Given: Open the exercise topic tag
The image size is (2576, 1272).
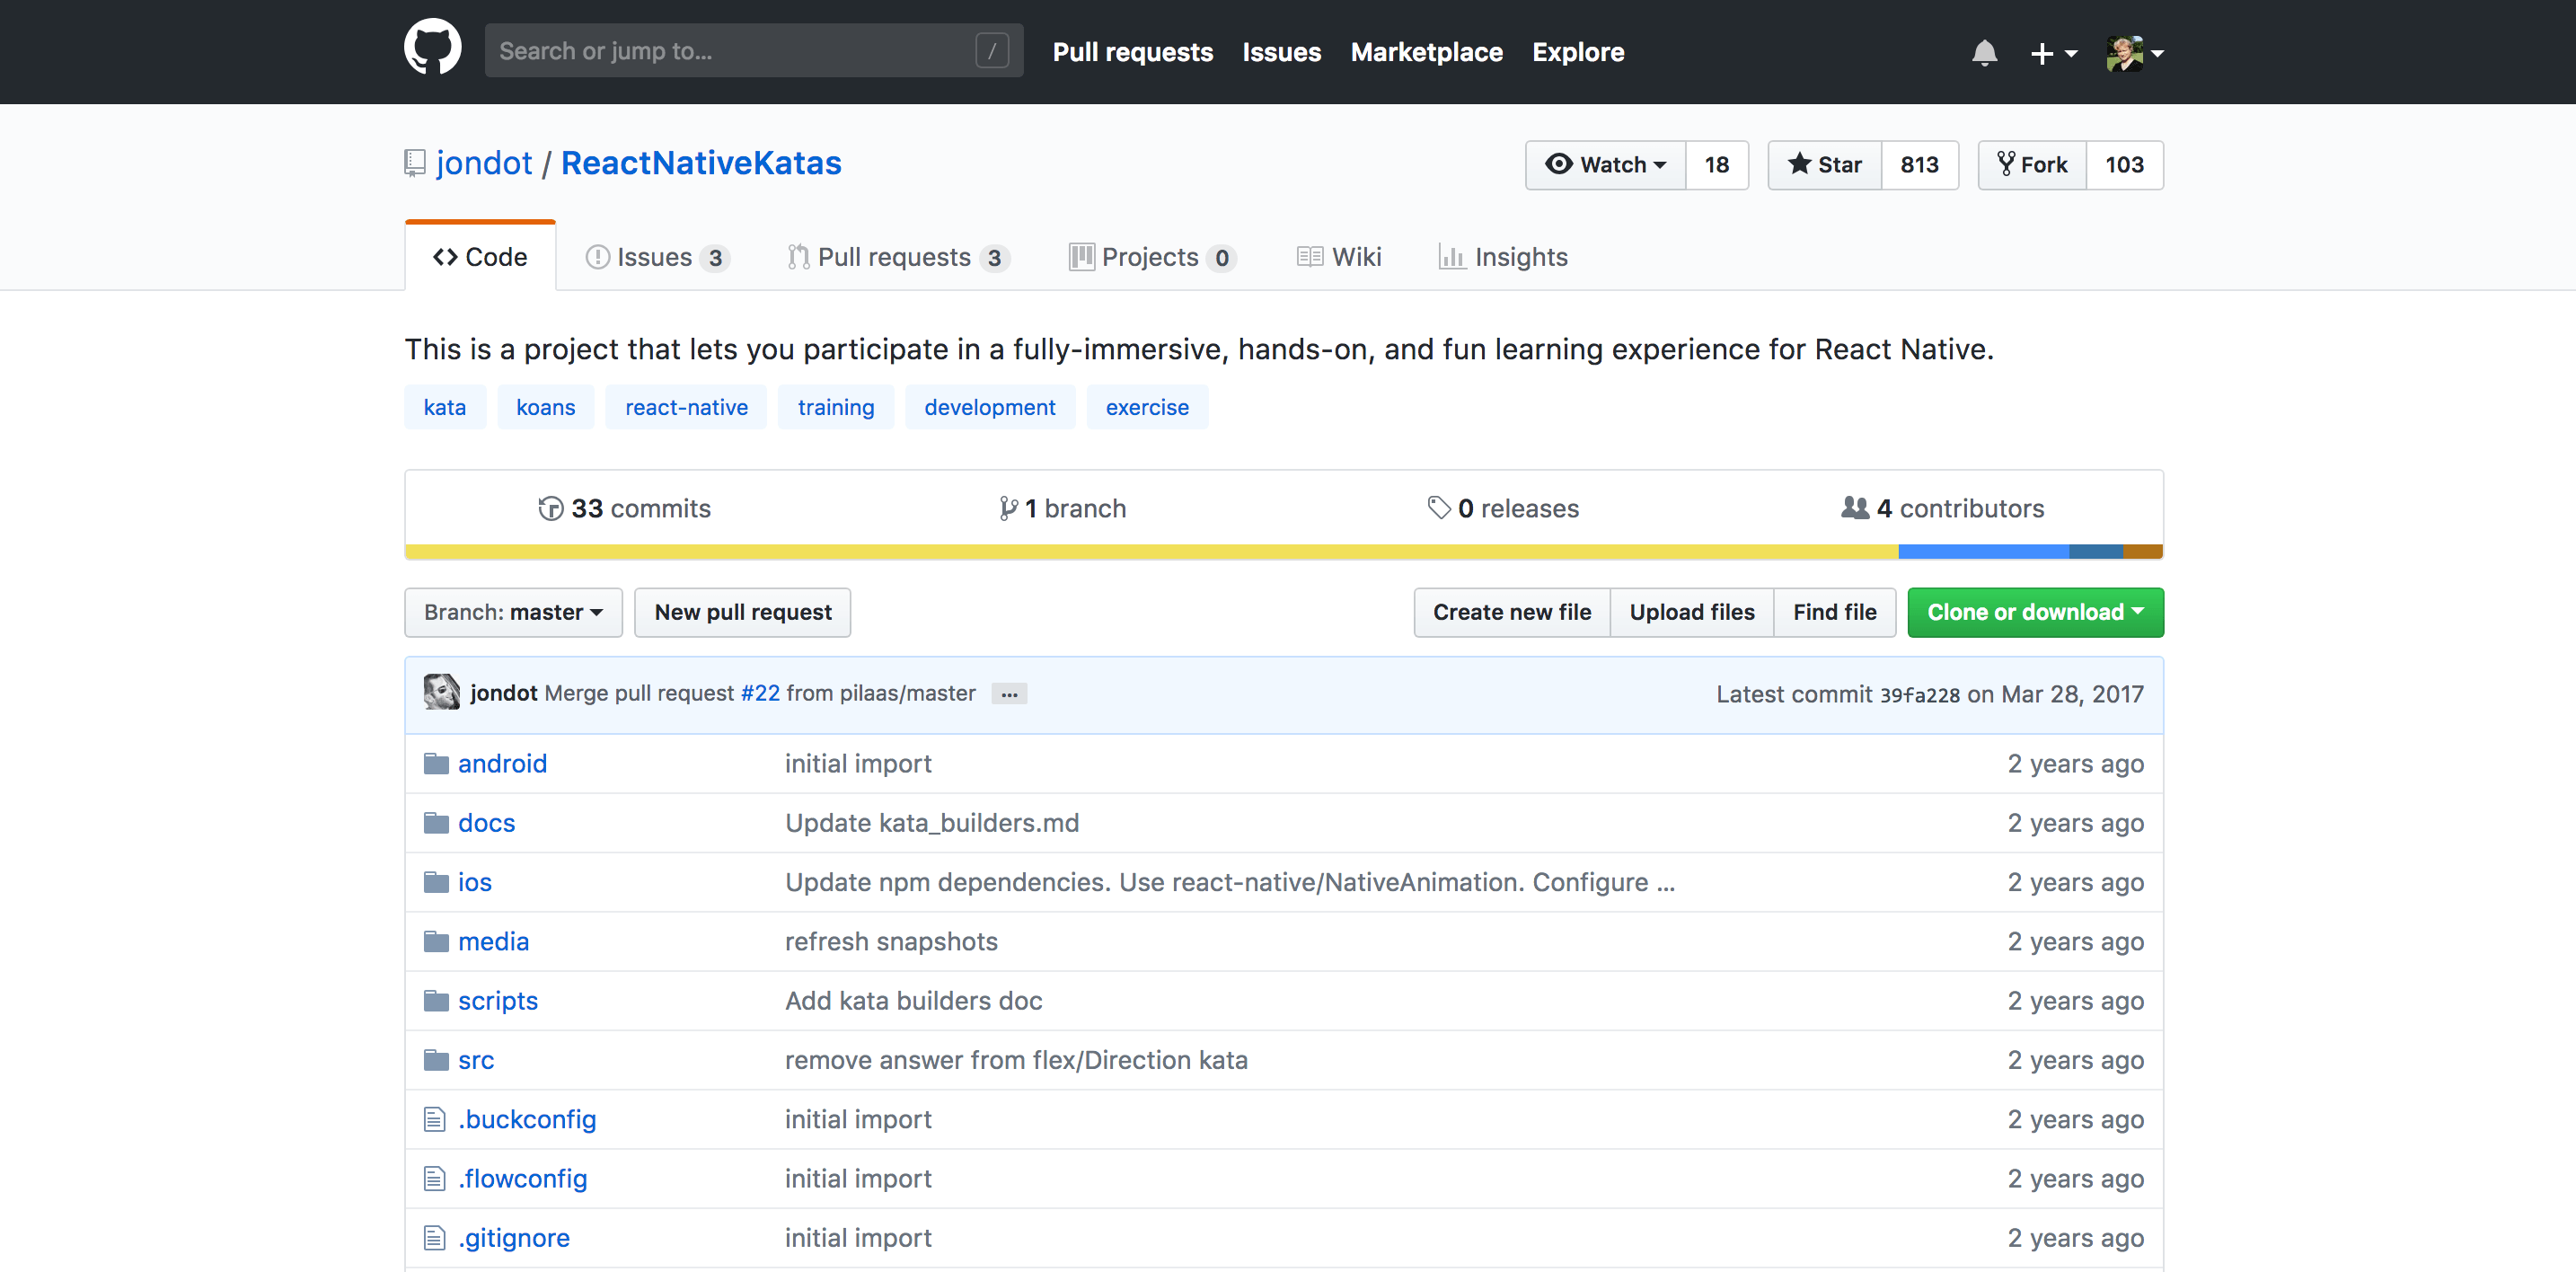Looking at the screenshot, I should pos(1147,407).
